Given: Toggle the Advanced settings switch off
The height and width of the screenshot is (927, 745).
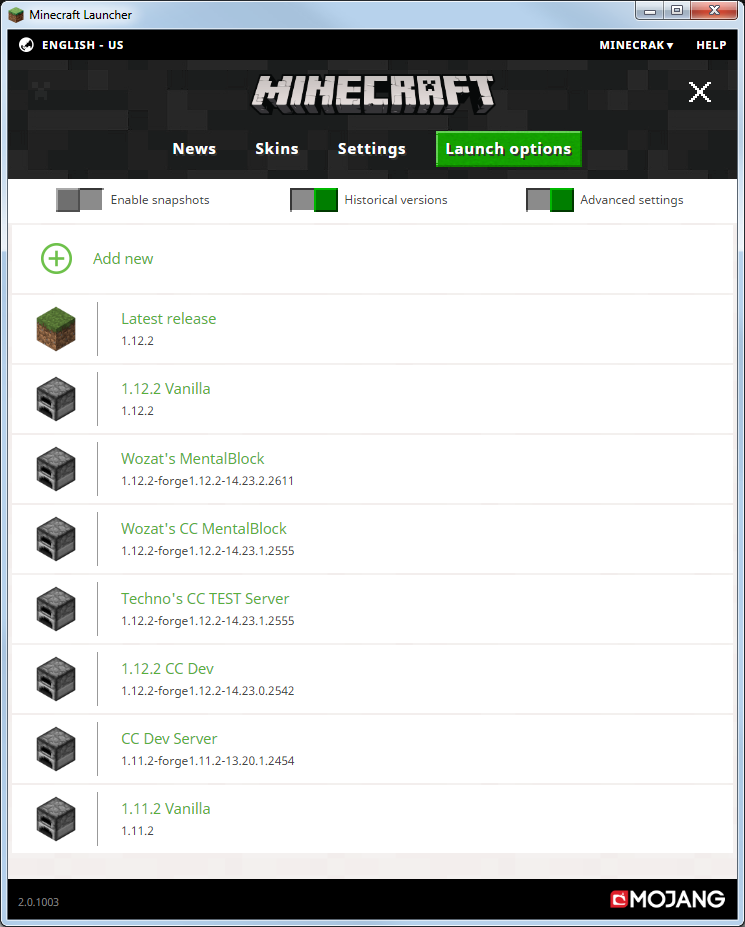Looking at the screenshot, I should 550,200.
